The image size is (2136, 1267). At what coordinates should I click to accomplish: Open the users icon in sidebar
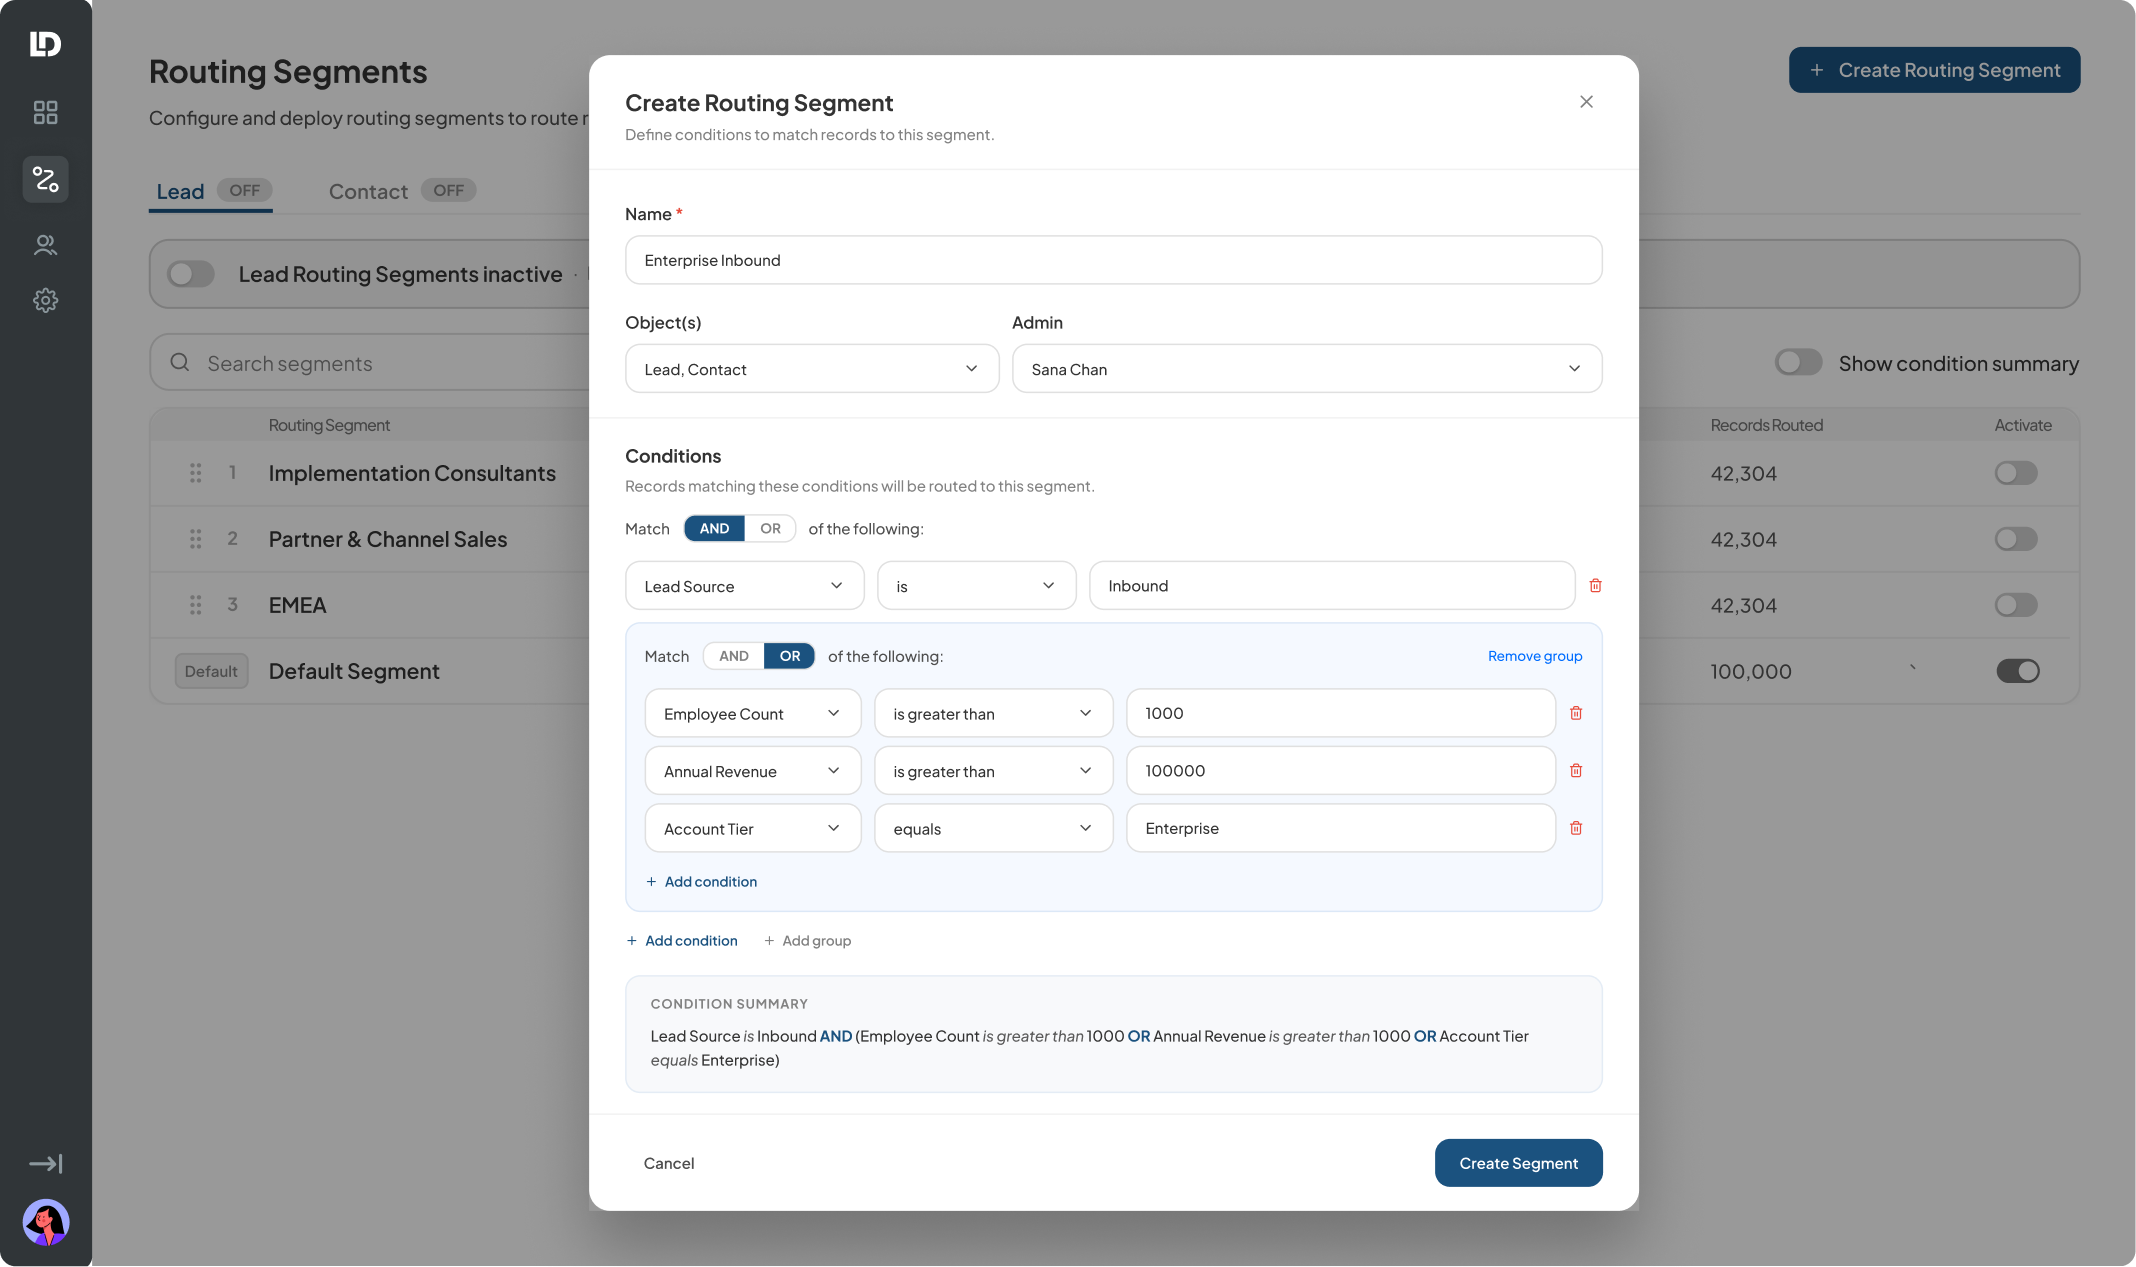point(45,245)
